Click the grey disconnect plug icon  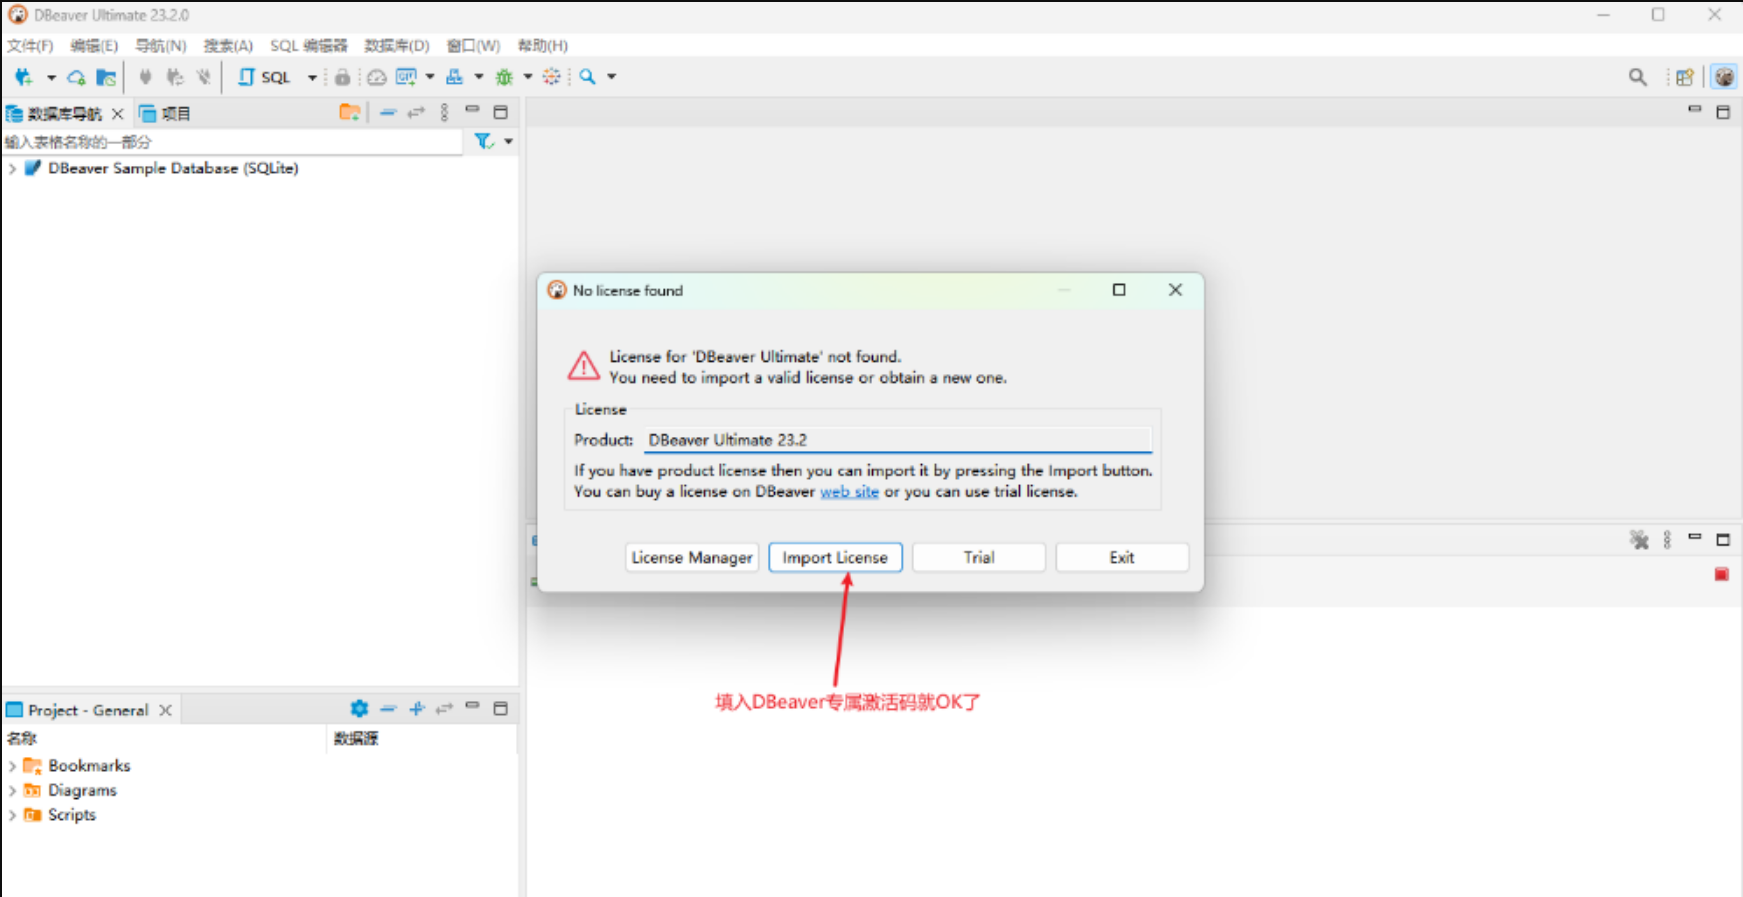[204, 77]
